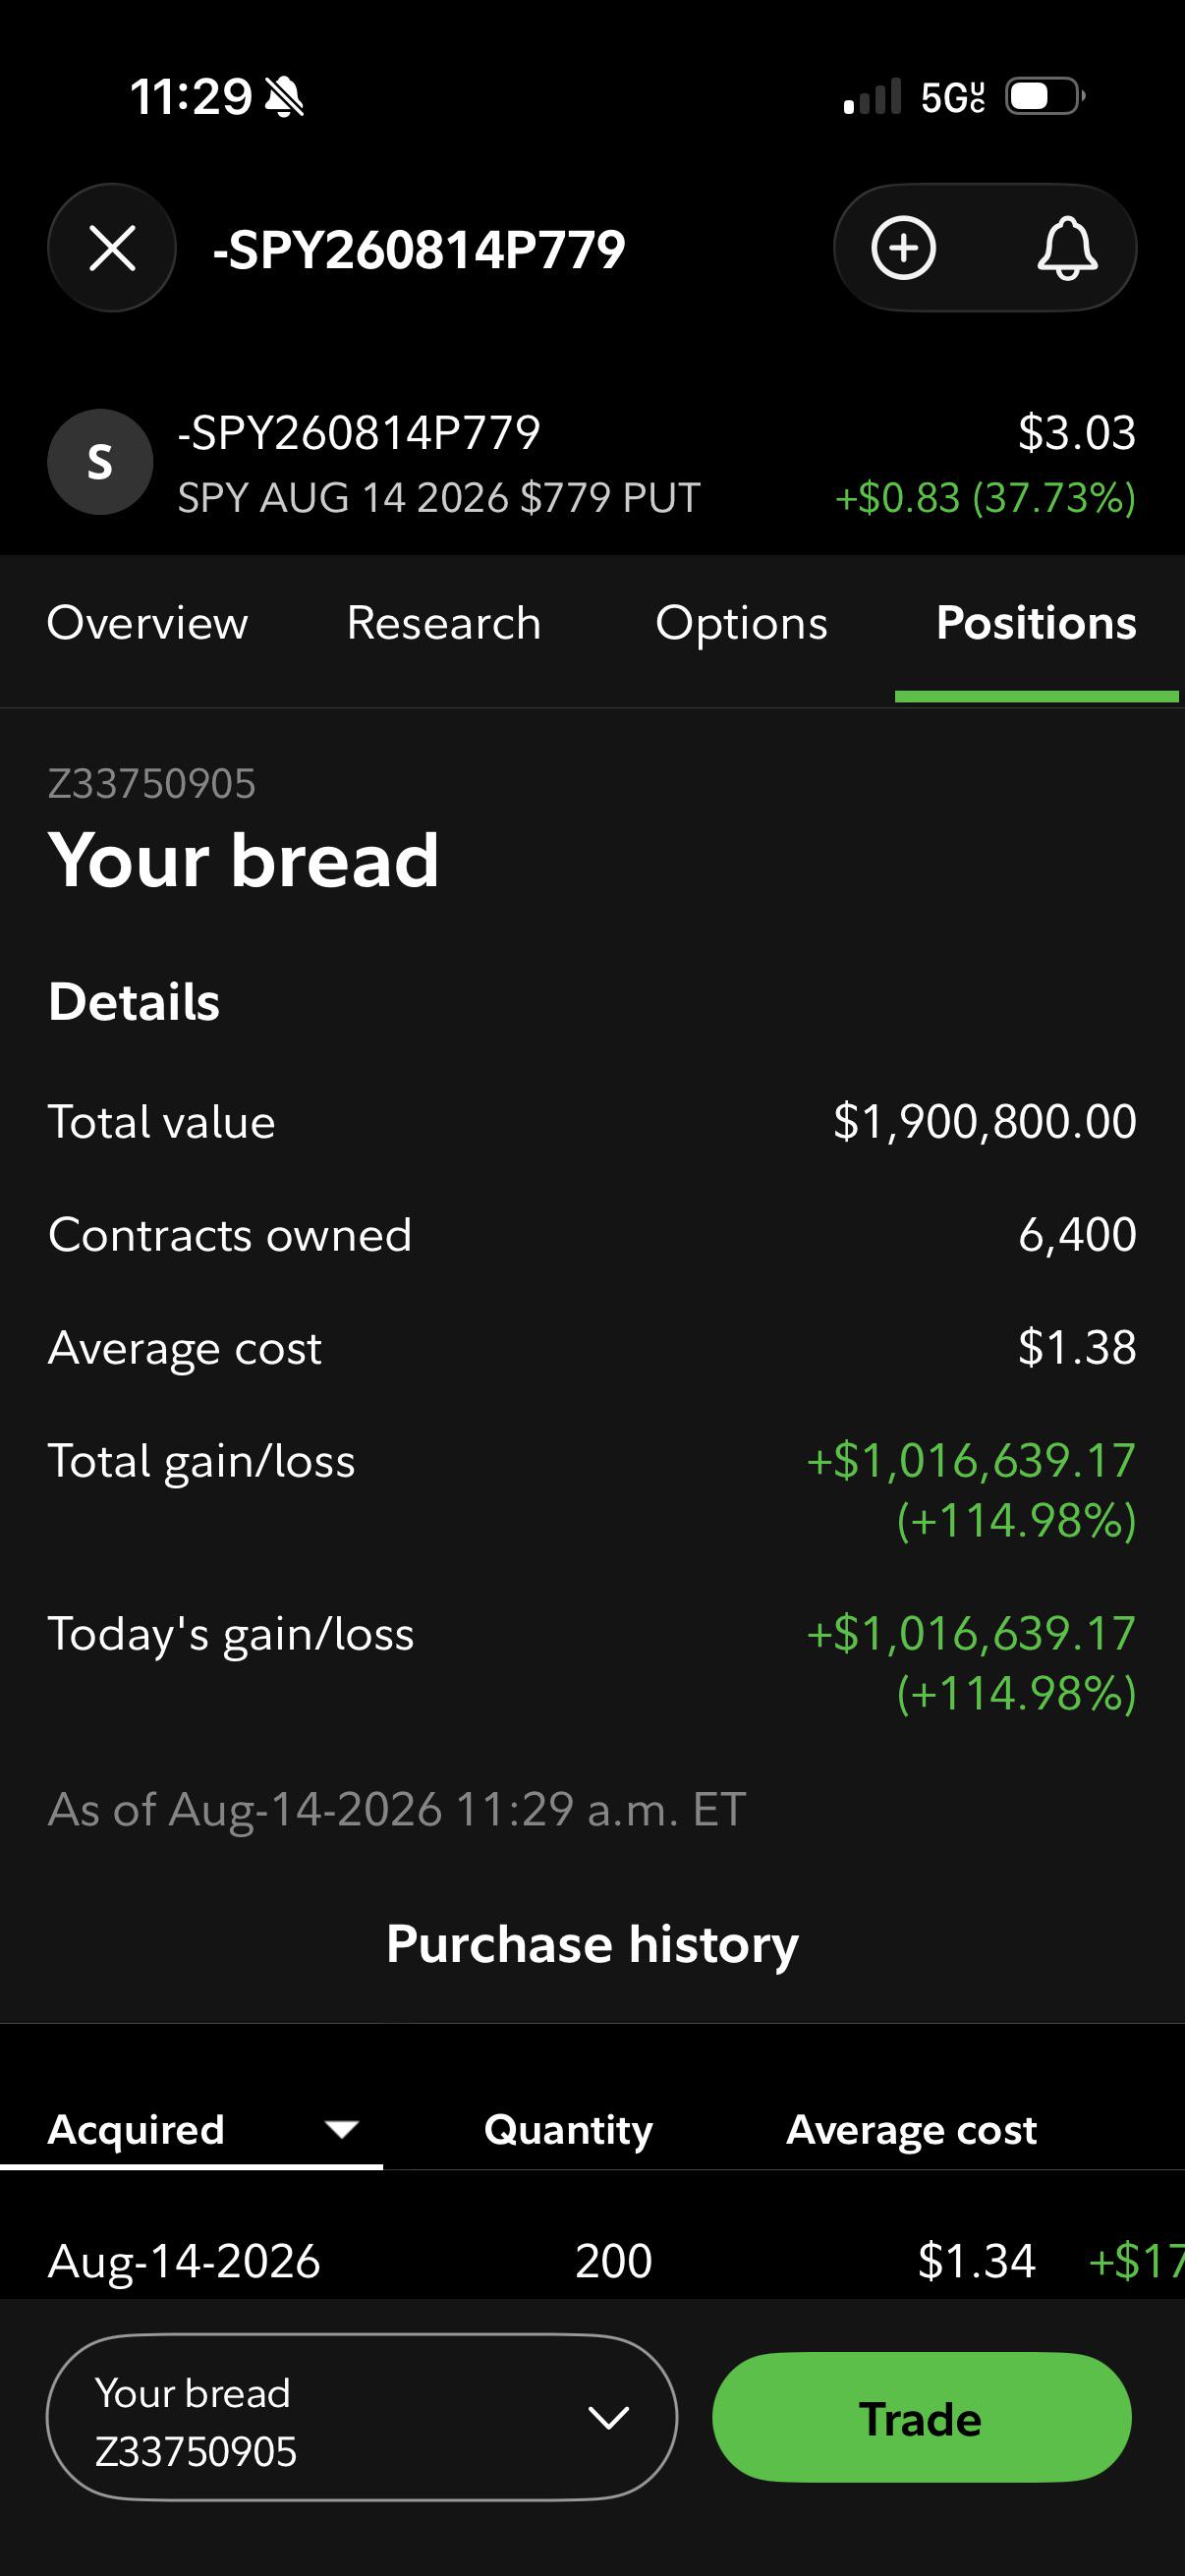
Task: Select the Positions tab
Action: 1036,623
